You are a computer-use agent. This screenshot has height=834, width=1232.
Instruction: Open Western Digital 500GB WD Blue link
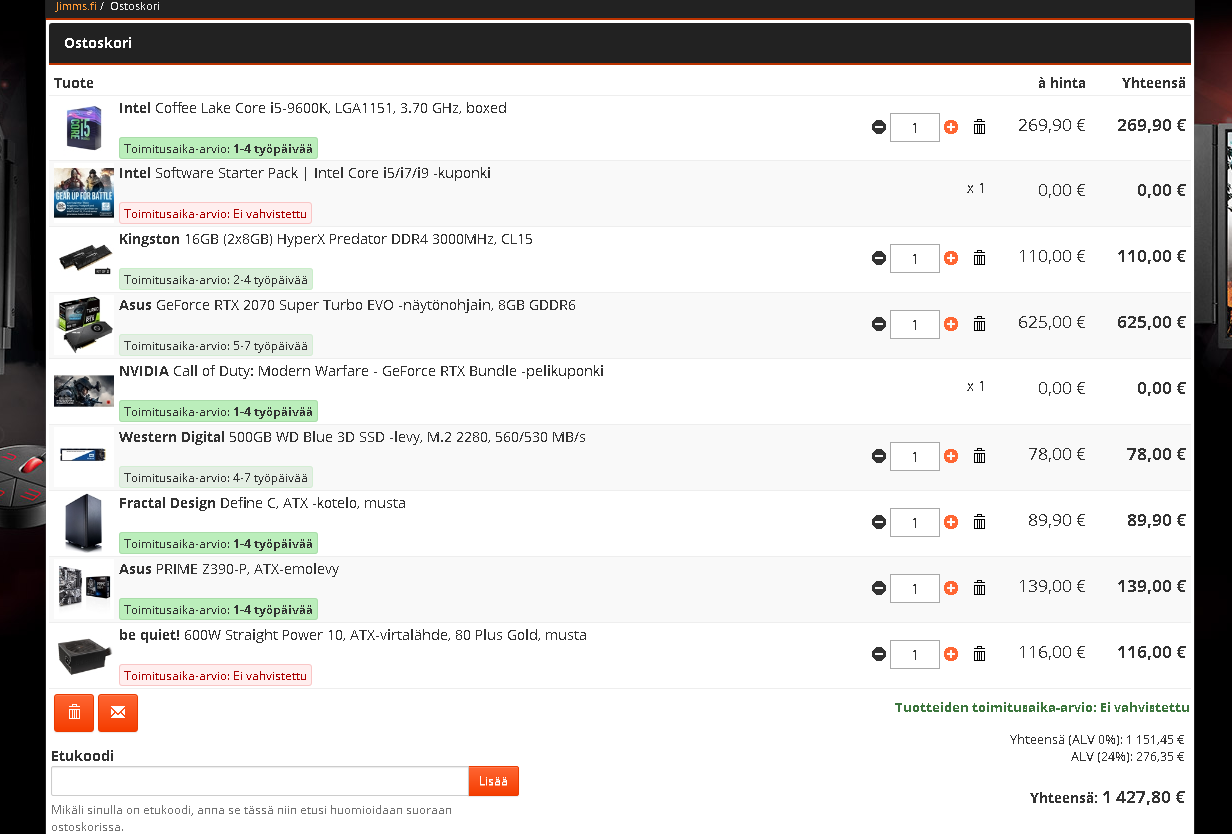tap(352, 437)
